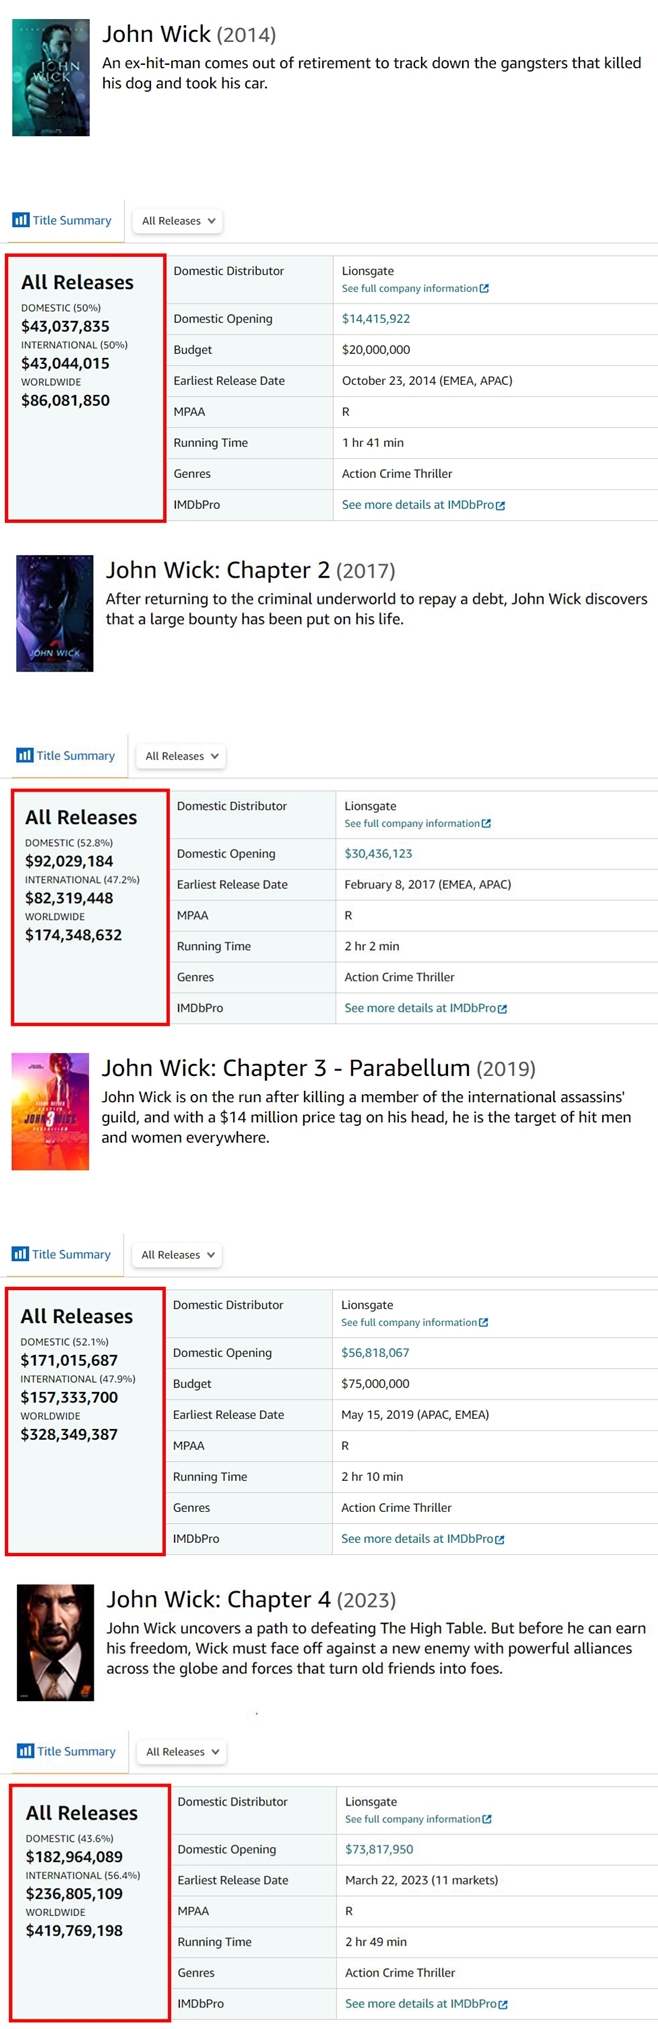Click running time 1 hr 41 min
658x2029 pixels.
373,443
